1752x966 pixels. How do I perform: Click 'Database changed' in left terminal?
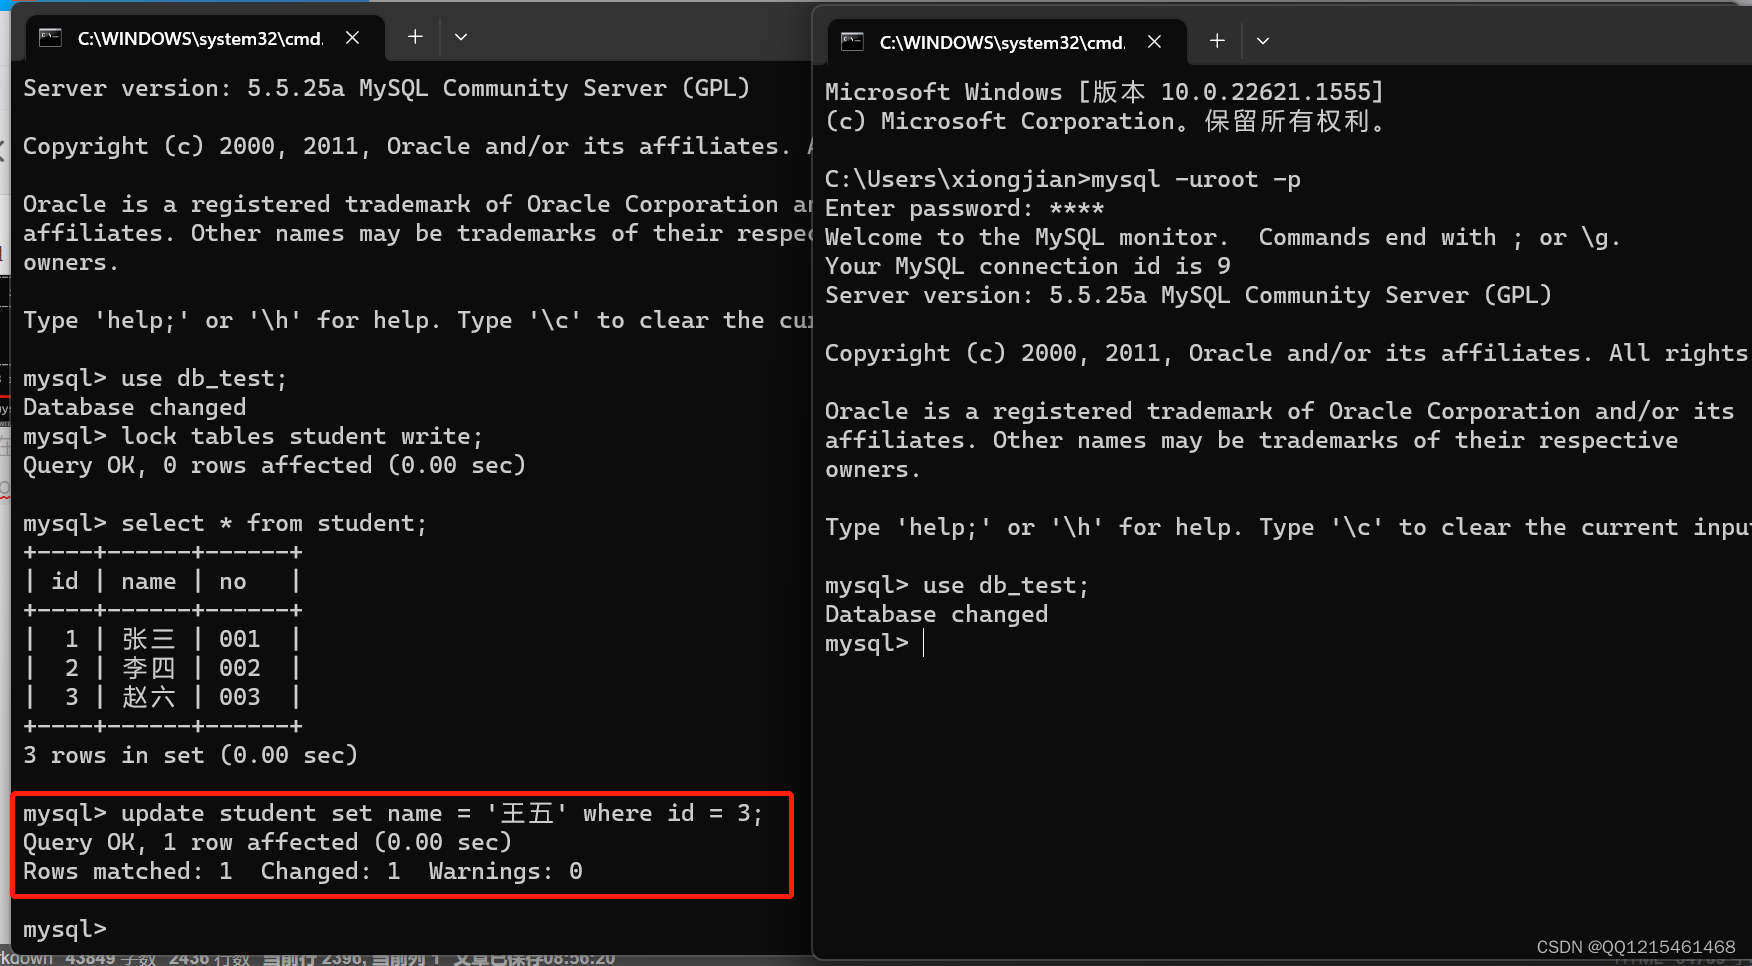pyautogui.click(x=135, y=408)
